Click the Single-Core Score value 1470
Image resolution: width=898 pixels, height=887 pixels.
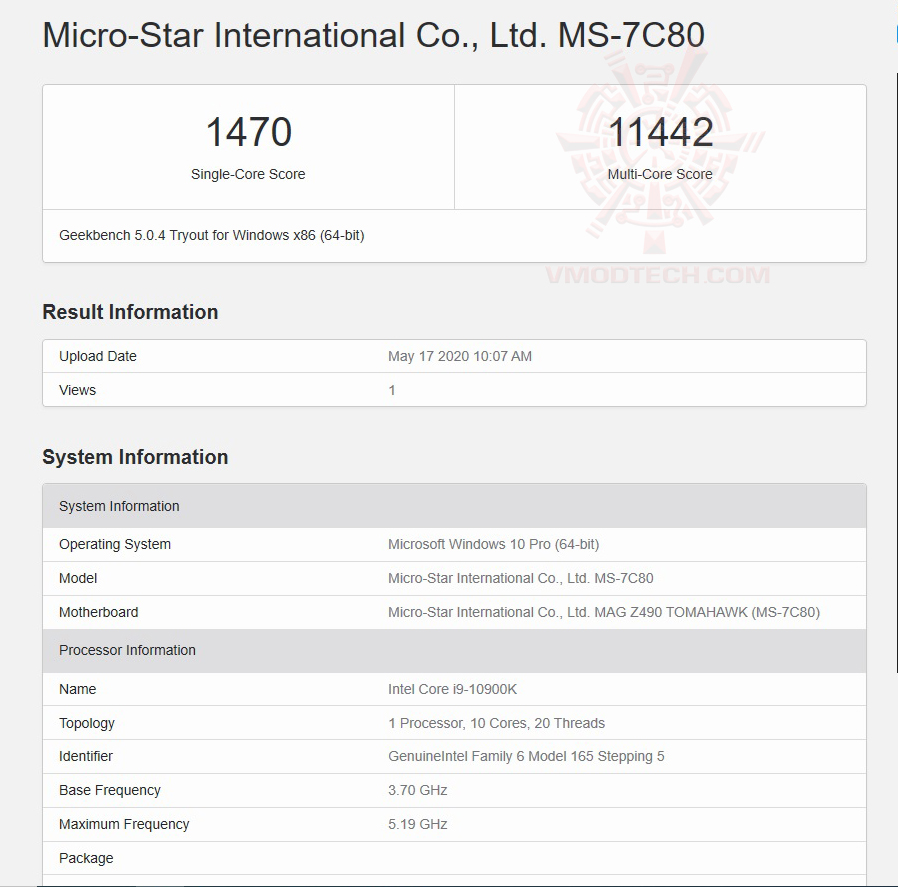tap(246, 131)
